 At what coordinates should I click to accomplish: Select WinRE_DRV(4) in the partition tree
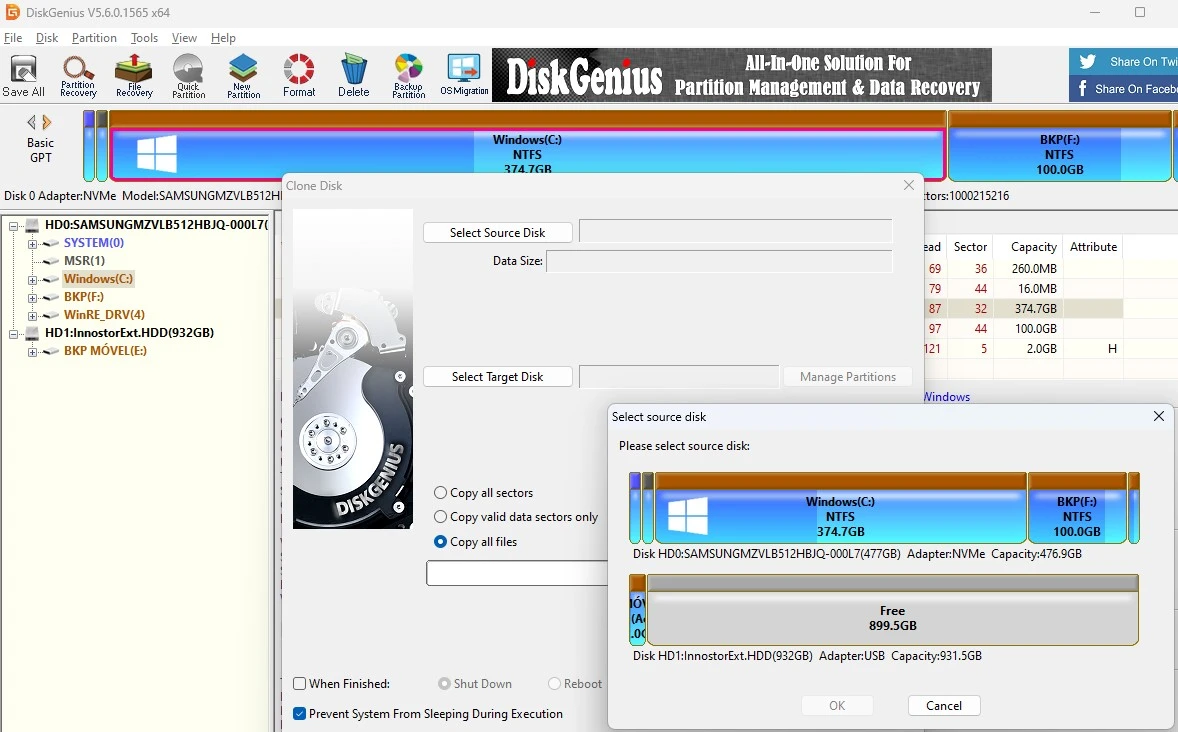pyautogui.click(x=104, y=315)
